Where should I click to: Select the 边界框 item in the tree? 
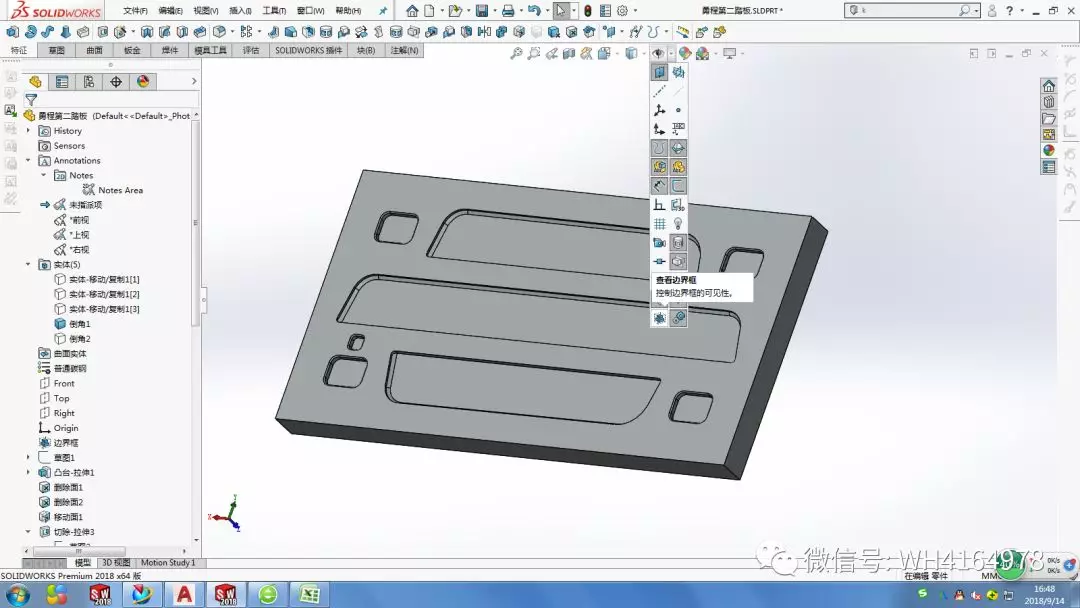point(66,443)
